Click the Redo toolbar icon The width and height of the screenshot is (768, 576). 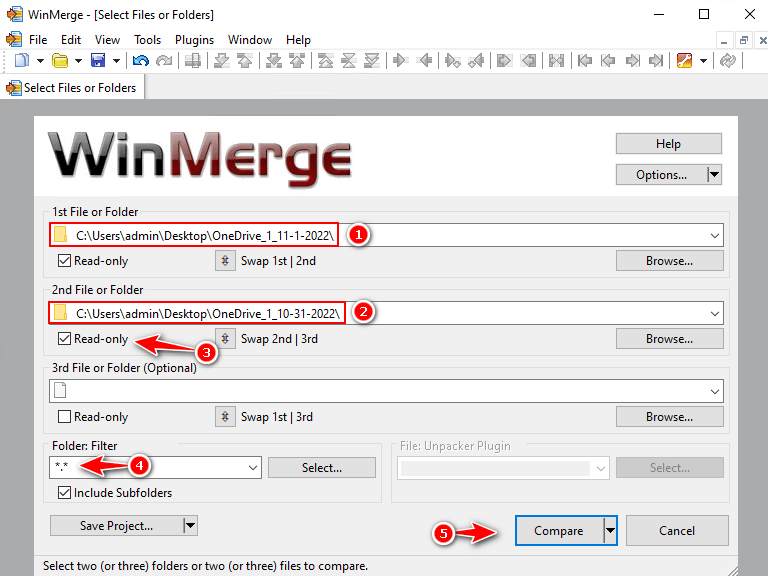point(164,61)
